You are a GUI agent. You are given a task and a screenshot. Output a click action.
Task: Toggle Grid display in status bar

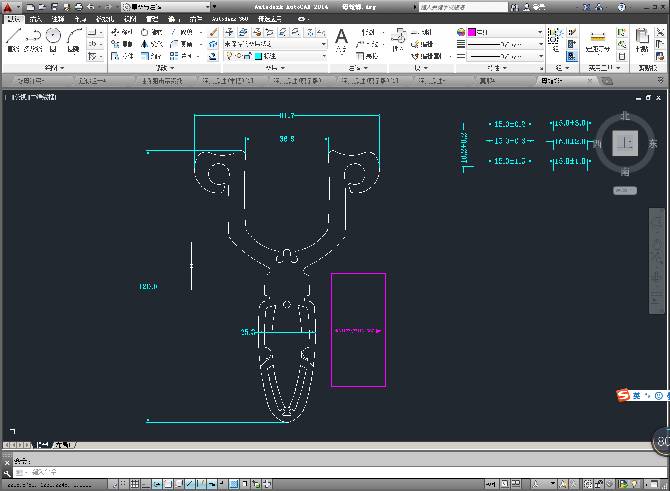pos(134,484)
